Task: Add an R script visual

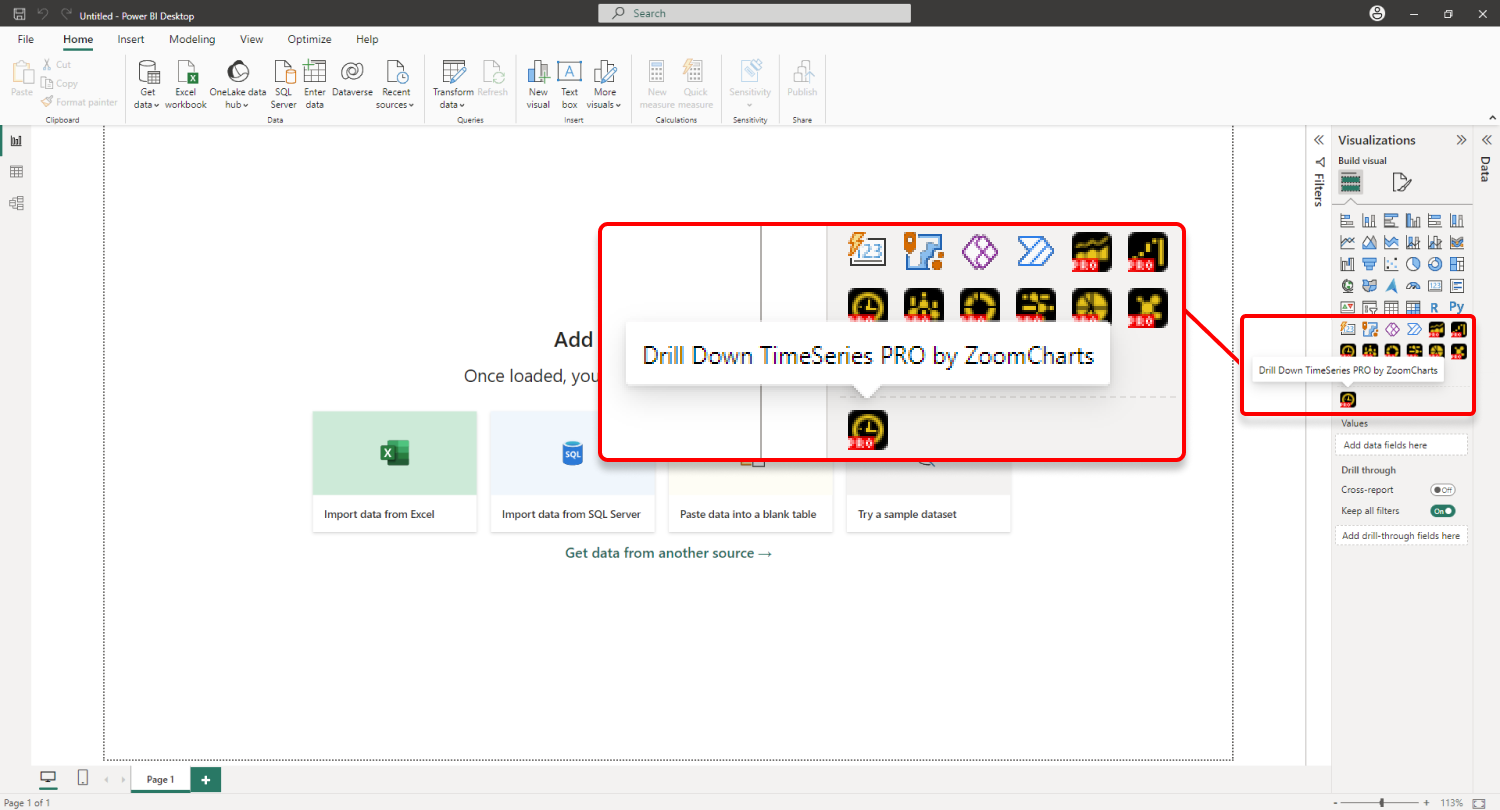Action: [1435, 307]
